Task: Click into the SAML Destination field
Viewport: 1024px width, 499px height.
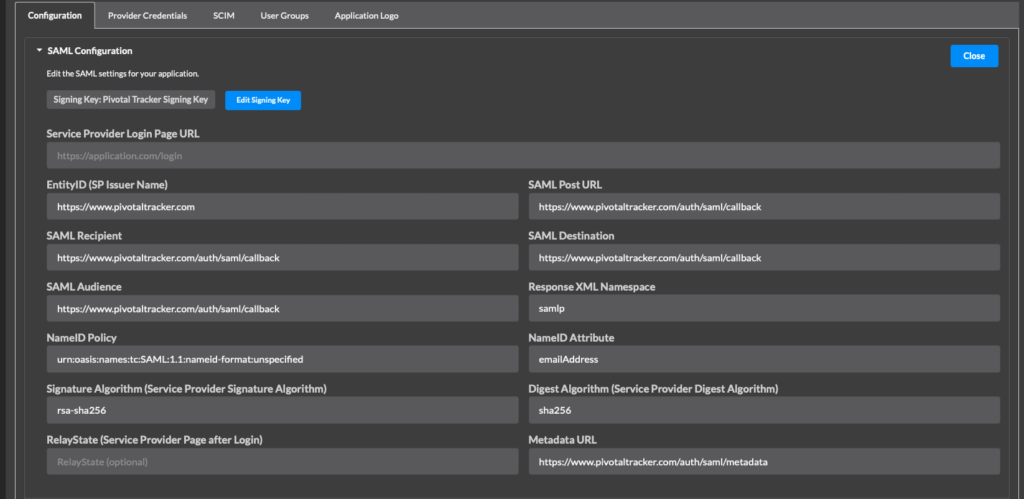Action: [x=764, y=257]
